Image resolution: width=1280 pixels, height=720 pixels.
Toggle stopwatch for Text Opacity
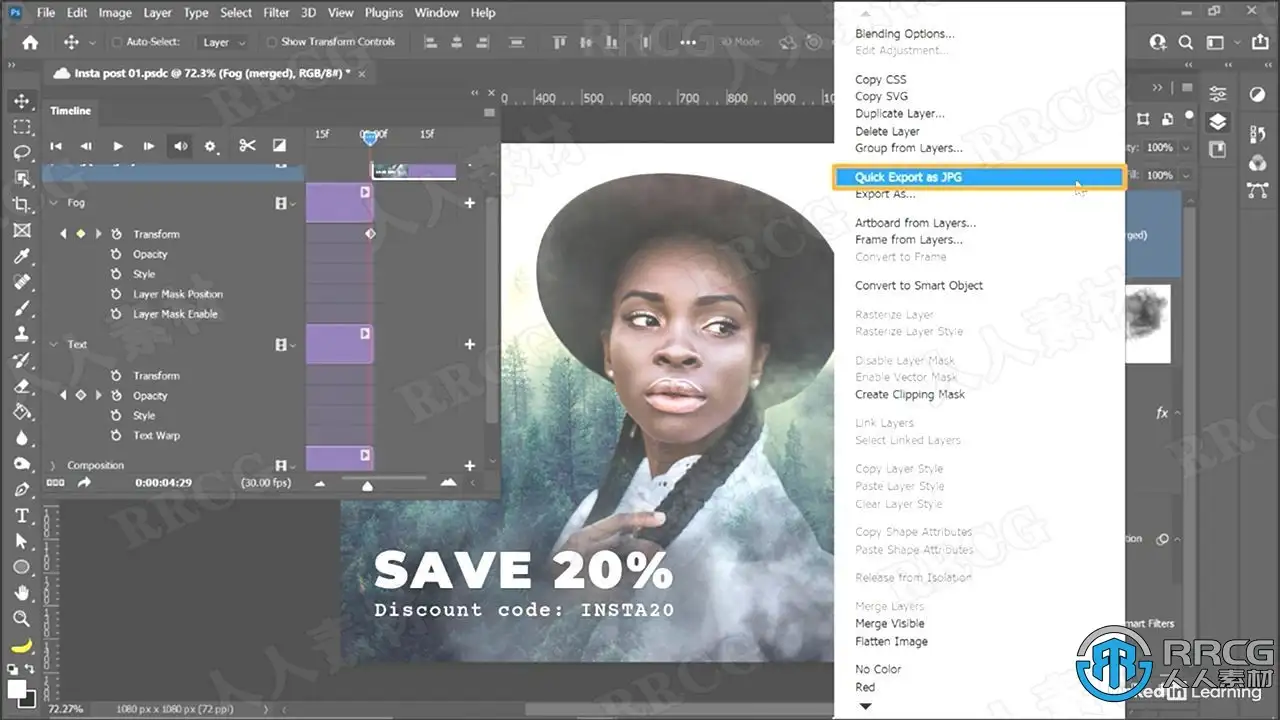116,396
